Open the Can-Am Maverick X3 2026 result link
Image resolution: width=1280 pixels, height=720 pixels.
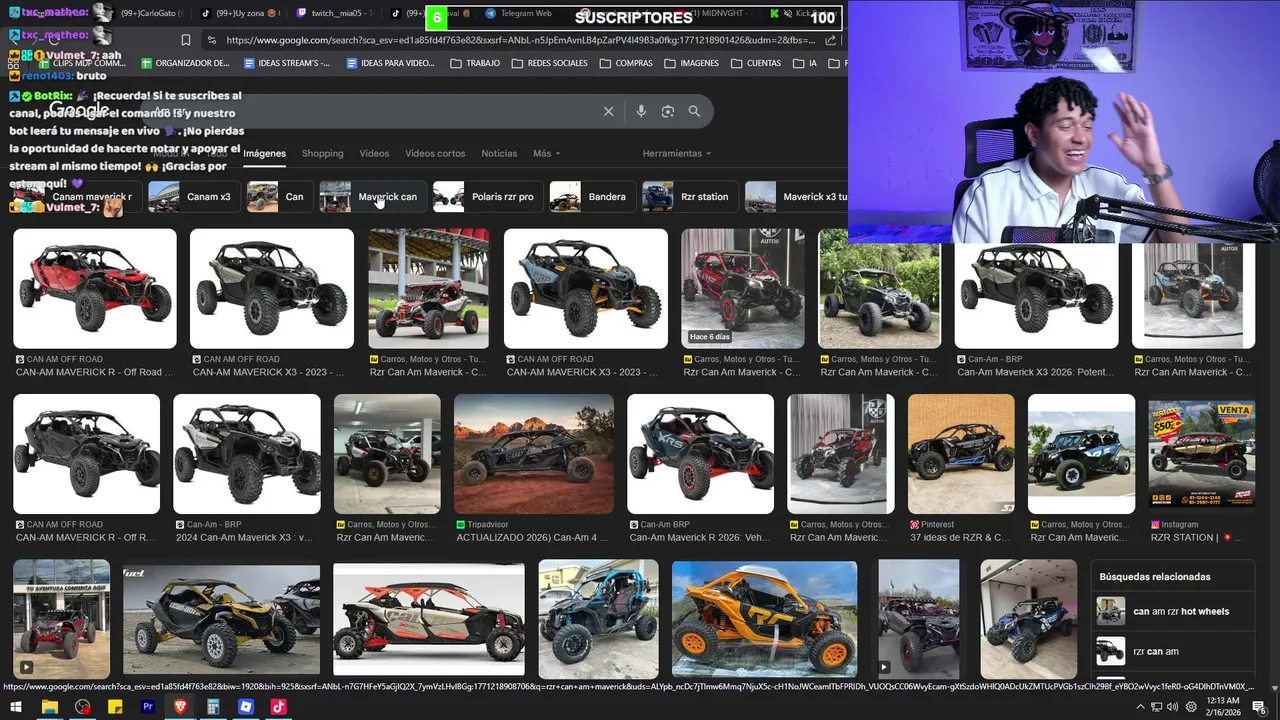point(1035,372)
